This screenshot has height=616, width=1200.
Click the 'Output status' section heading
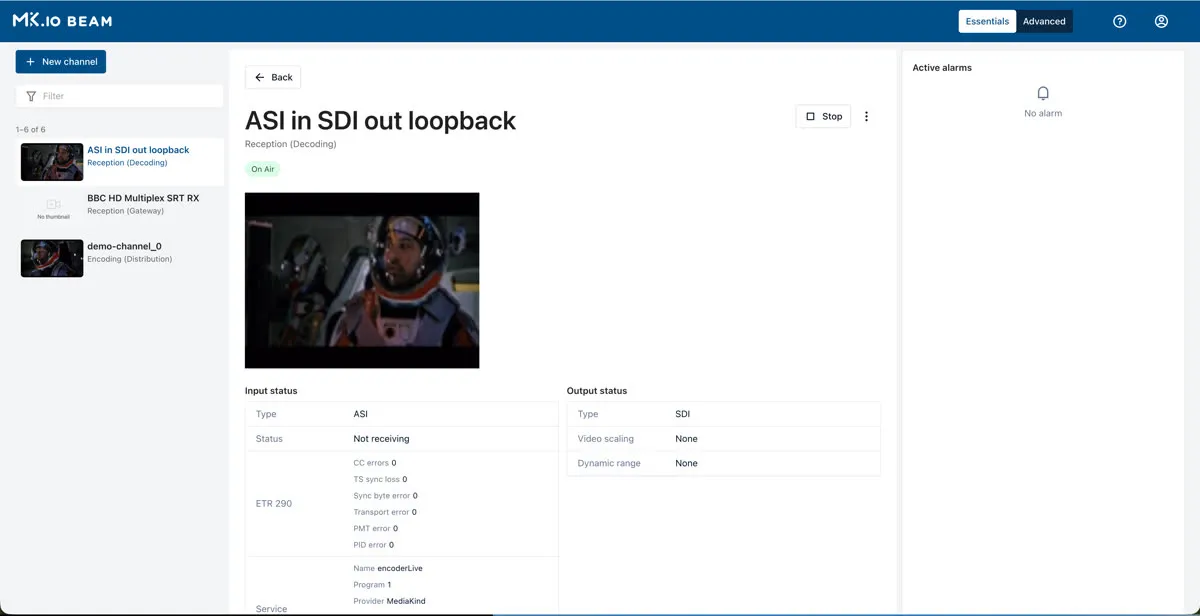tap(597, 390)
